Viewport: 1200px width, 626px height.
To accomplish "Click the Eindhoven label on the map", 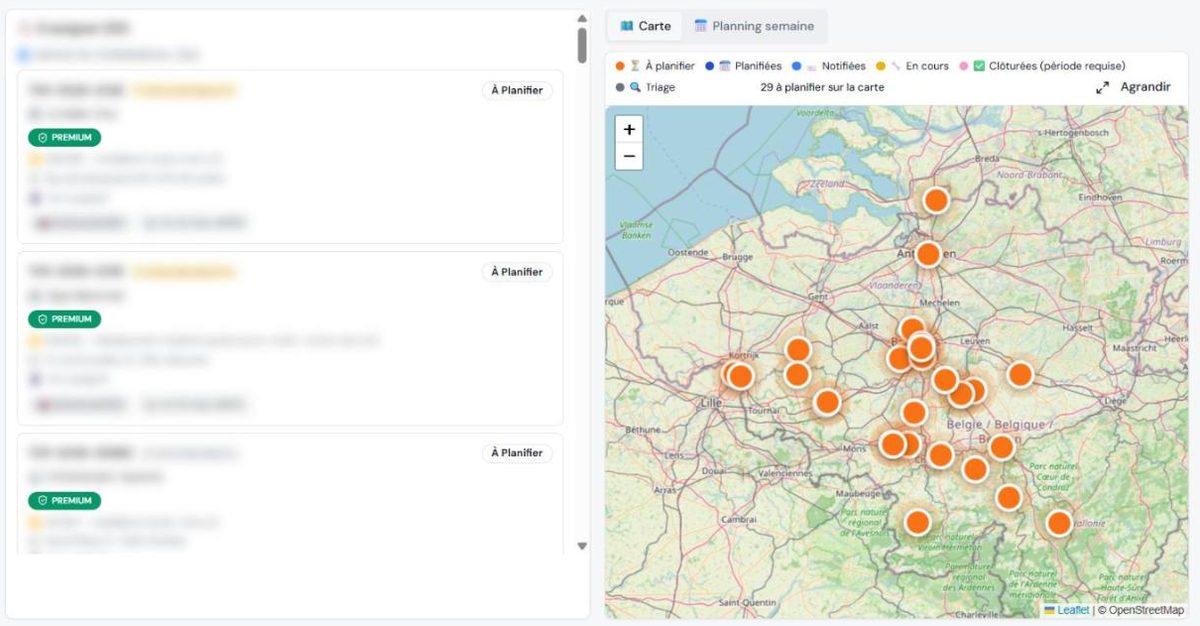I will 1099,197.
